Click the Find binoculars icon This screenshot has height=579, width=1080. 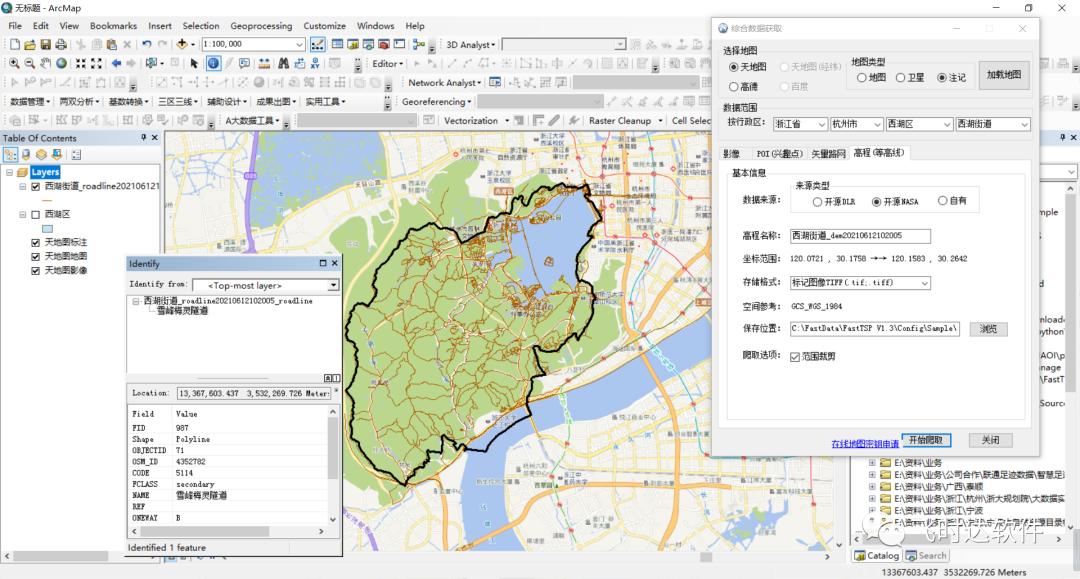[283, 63]
